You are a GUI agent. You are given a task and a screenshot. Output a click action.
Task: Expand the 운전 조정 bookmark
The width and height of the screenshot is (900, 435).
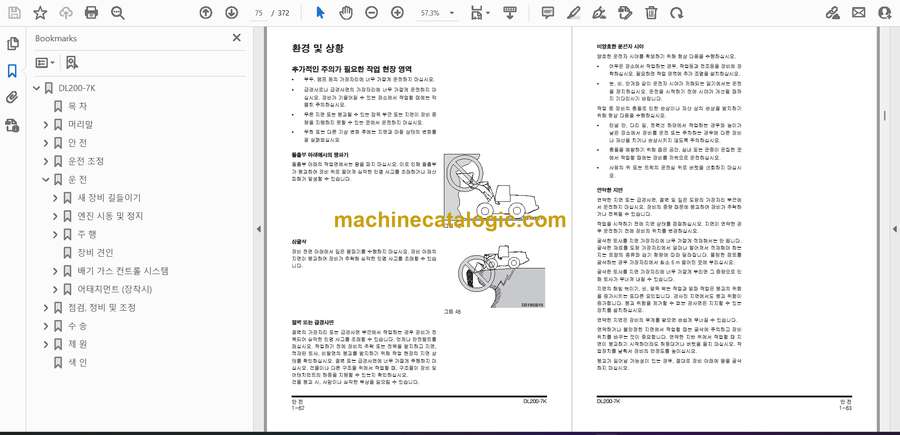click(46, 161)
